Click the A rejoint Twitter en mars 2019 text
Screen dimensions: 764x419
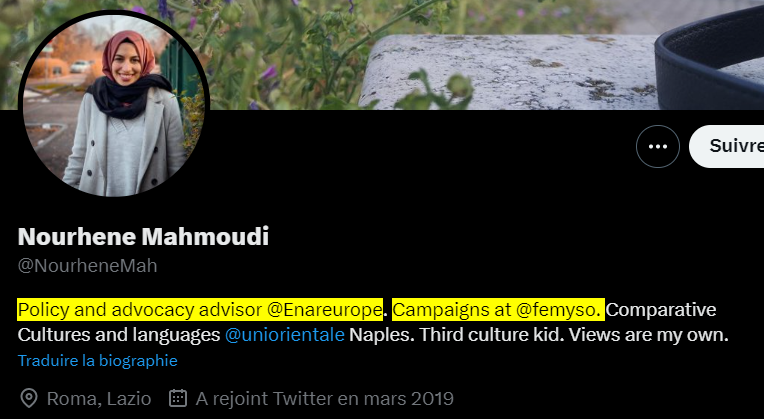pyautogui.click(x=325, y=399)
